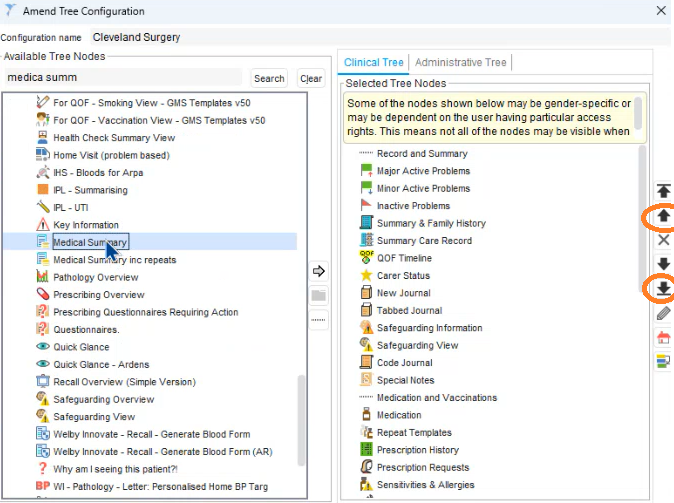Click the Sensitivities & Allergies icon
This screenshot has height=503, width=674.
[366, 484]
